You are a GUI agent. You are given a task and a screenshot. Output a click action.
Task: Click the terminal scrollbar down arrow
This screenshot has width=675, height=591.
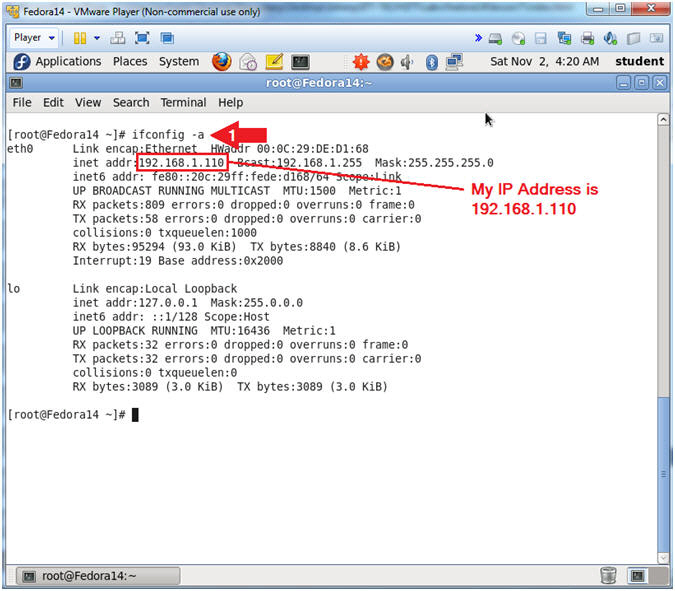[663, 557]
